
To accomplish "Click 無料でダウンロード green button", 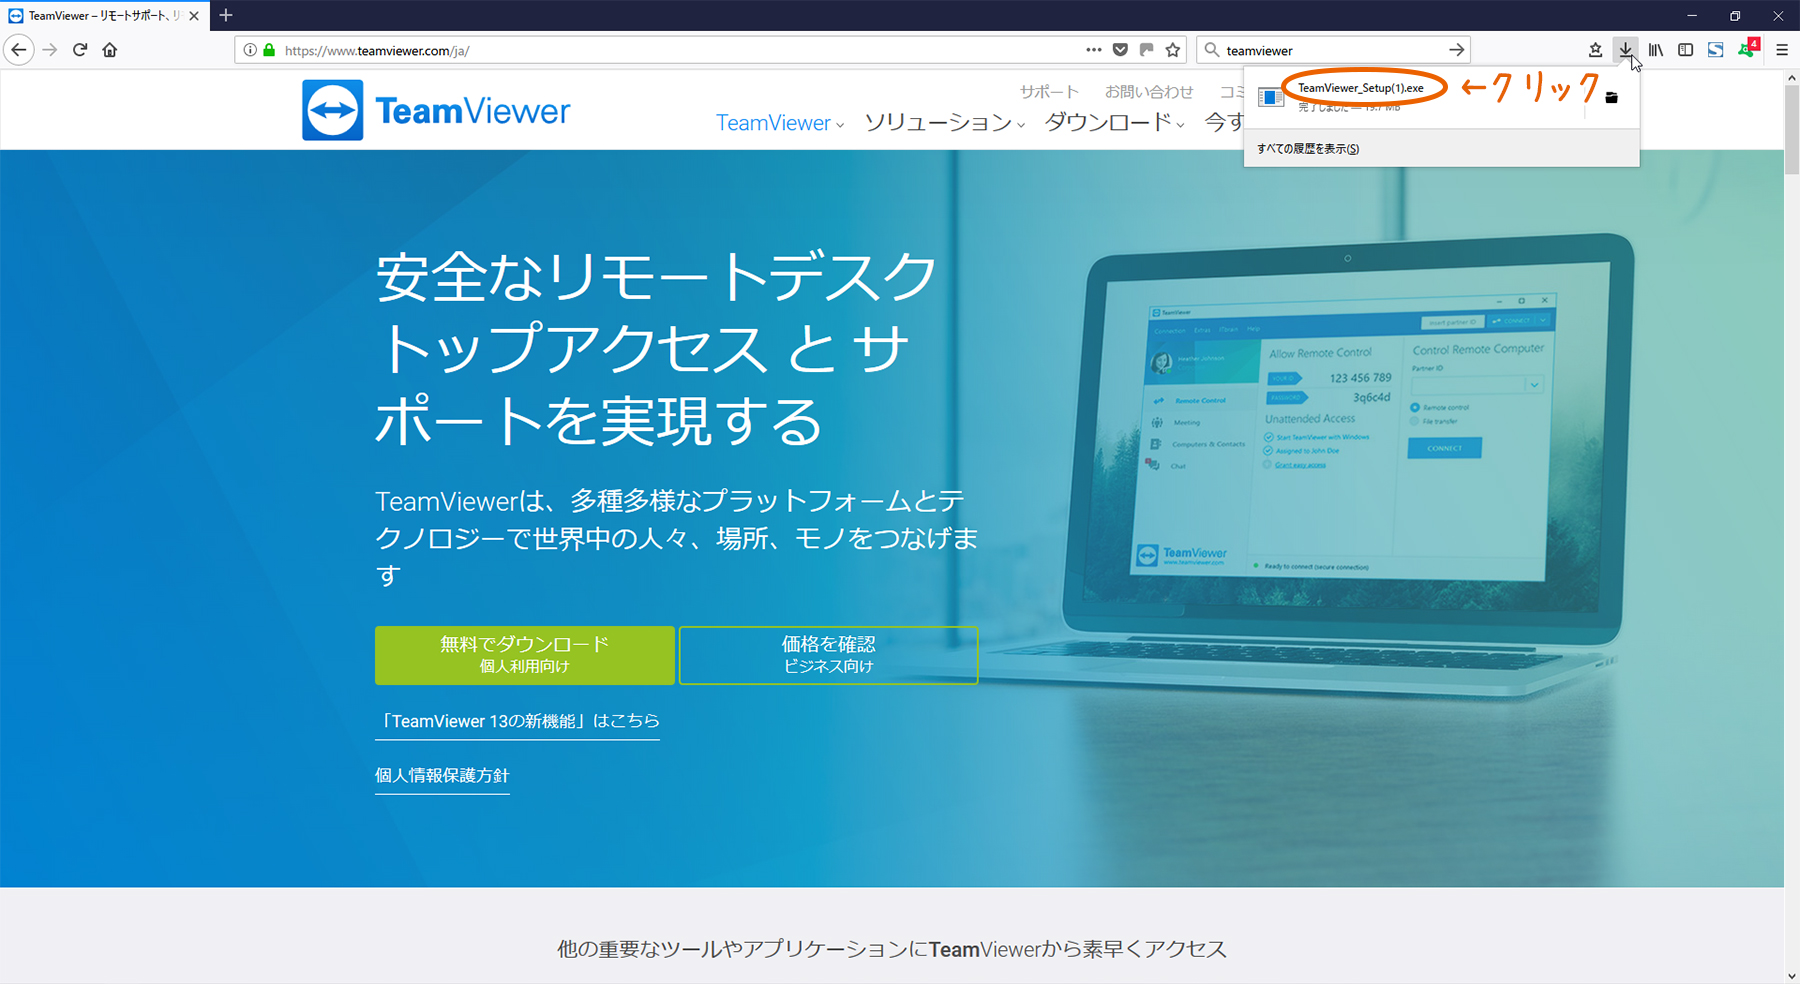I will point(525,655).
